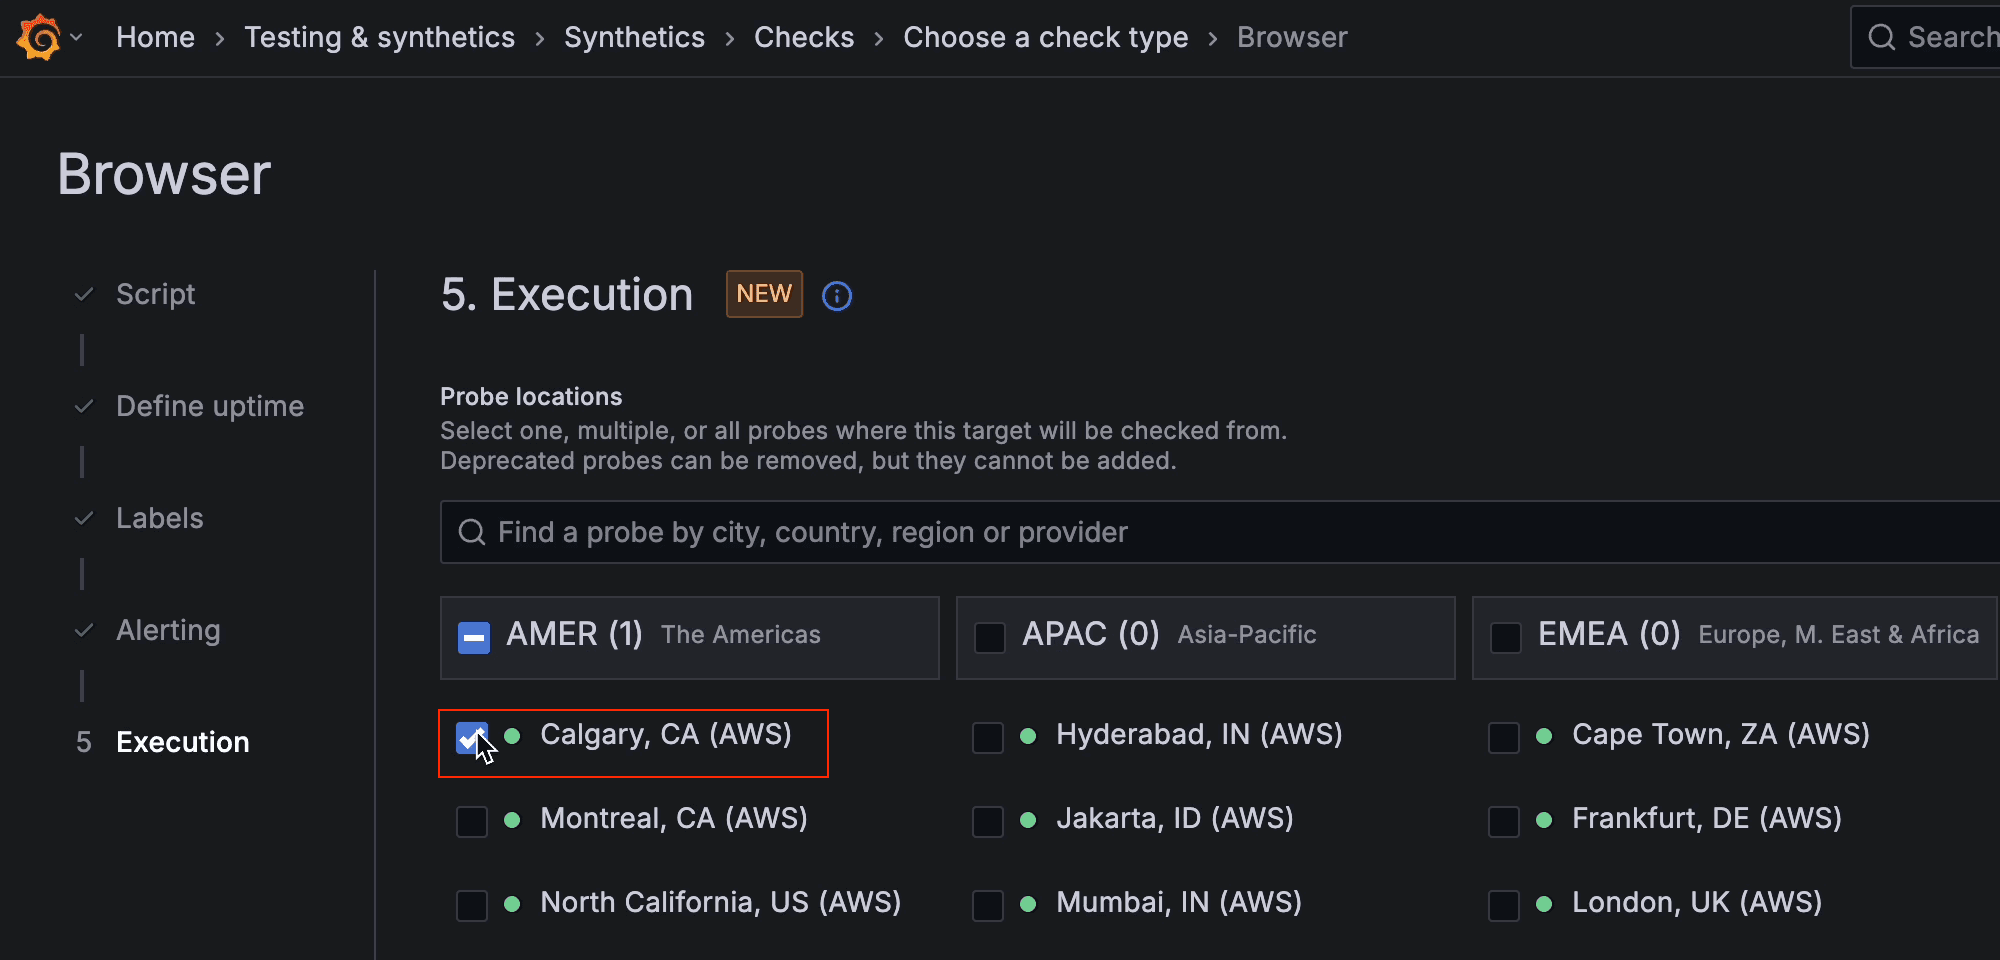Image resolution: width=2000 pixels, height=960 pixels.
Task: Click the magnifier icon in probe search field
Action: pyautogui.click(x=470, y=531)
